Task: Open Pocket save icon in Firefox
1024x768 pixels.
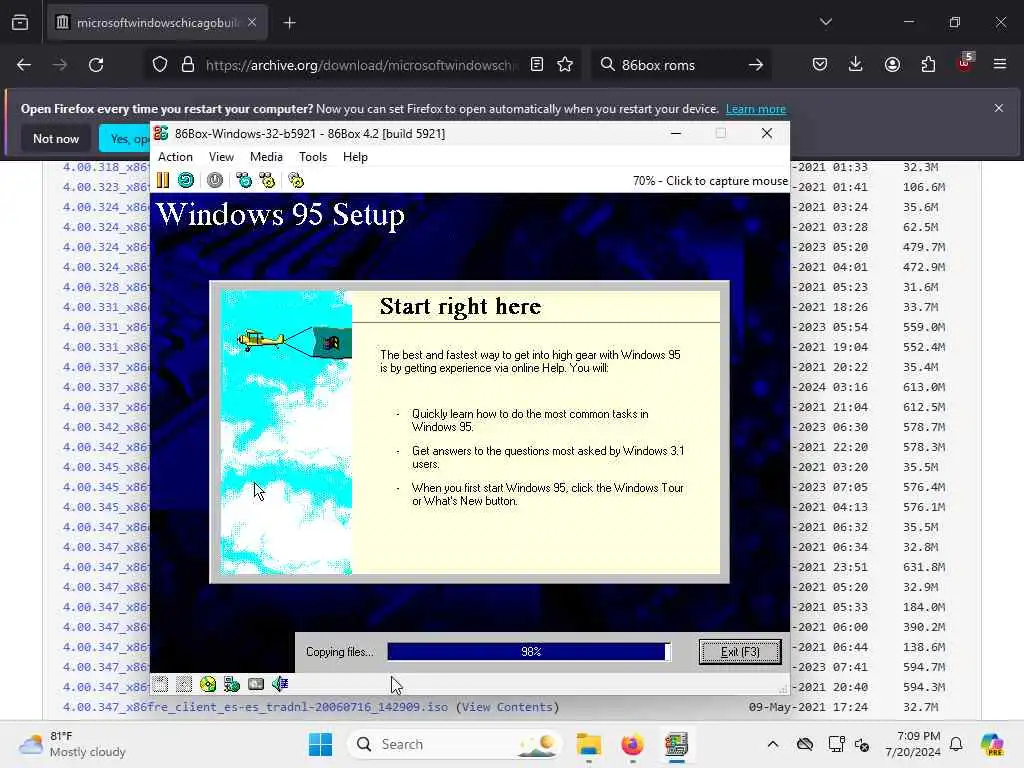Action: [820, 64]
